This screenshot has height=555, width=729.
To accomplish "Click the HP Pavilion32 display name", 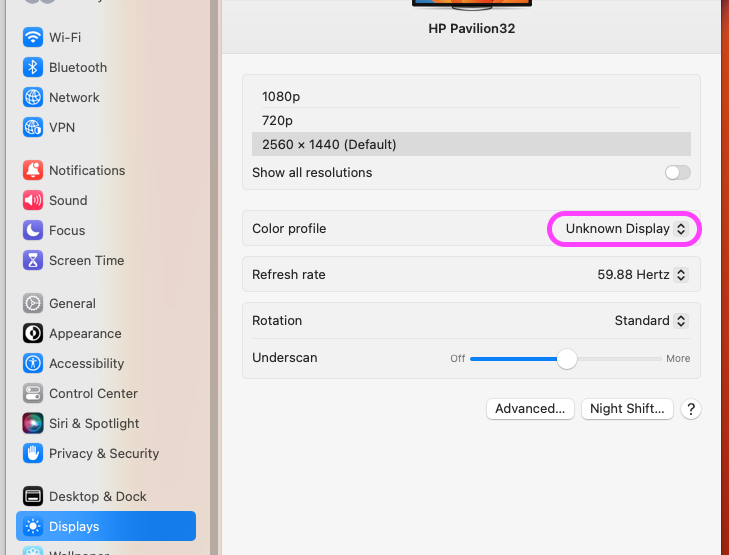I will (471, 29).
